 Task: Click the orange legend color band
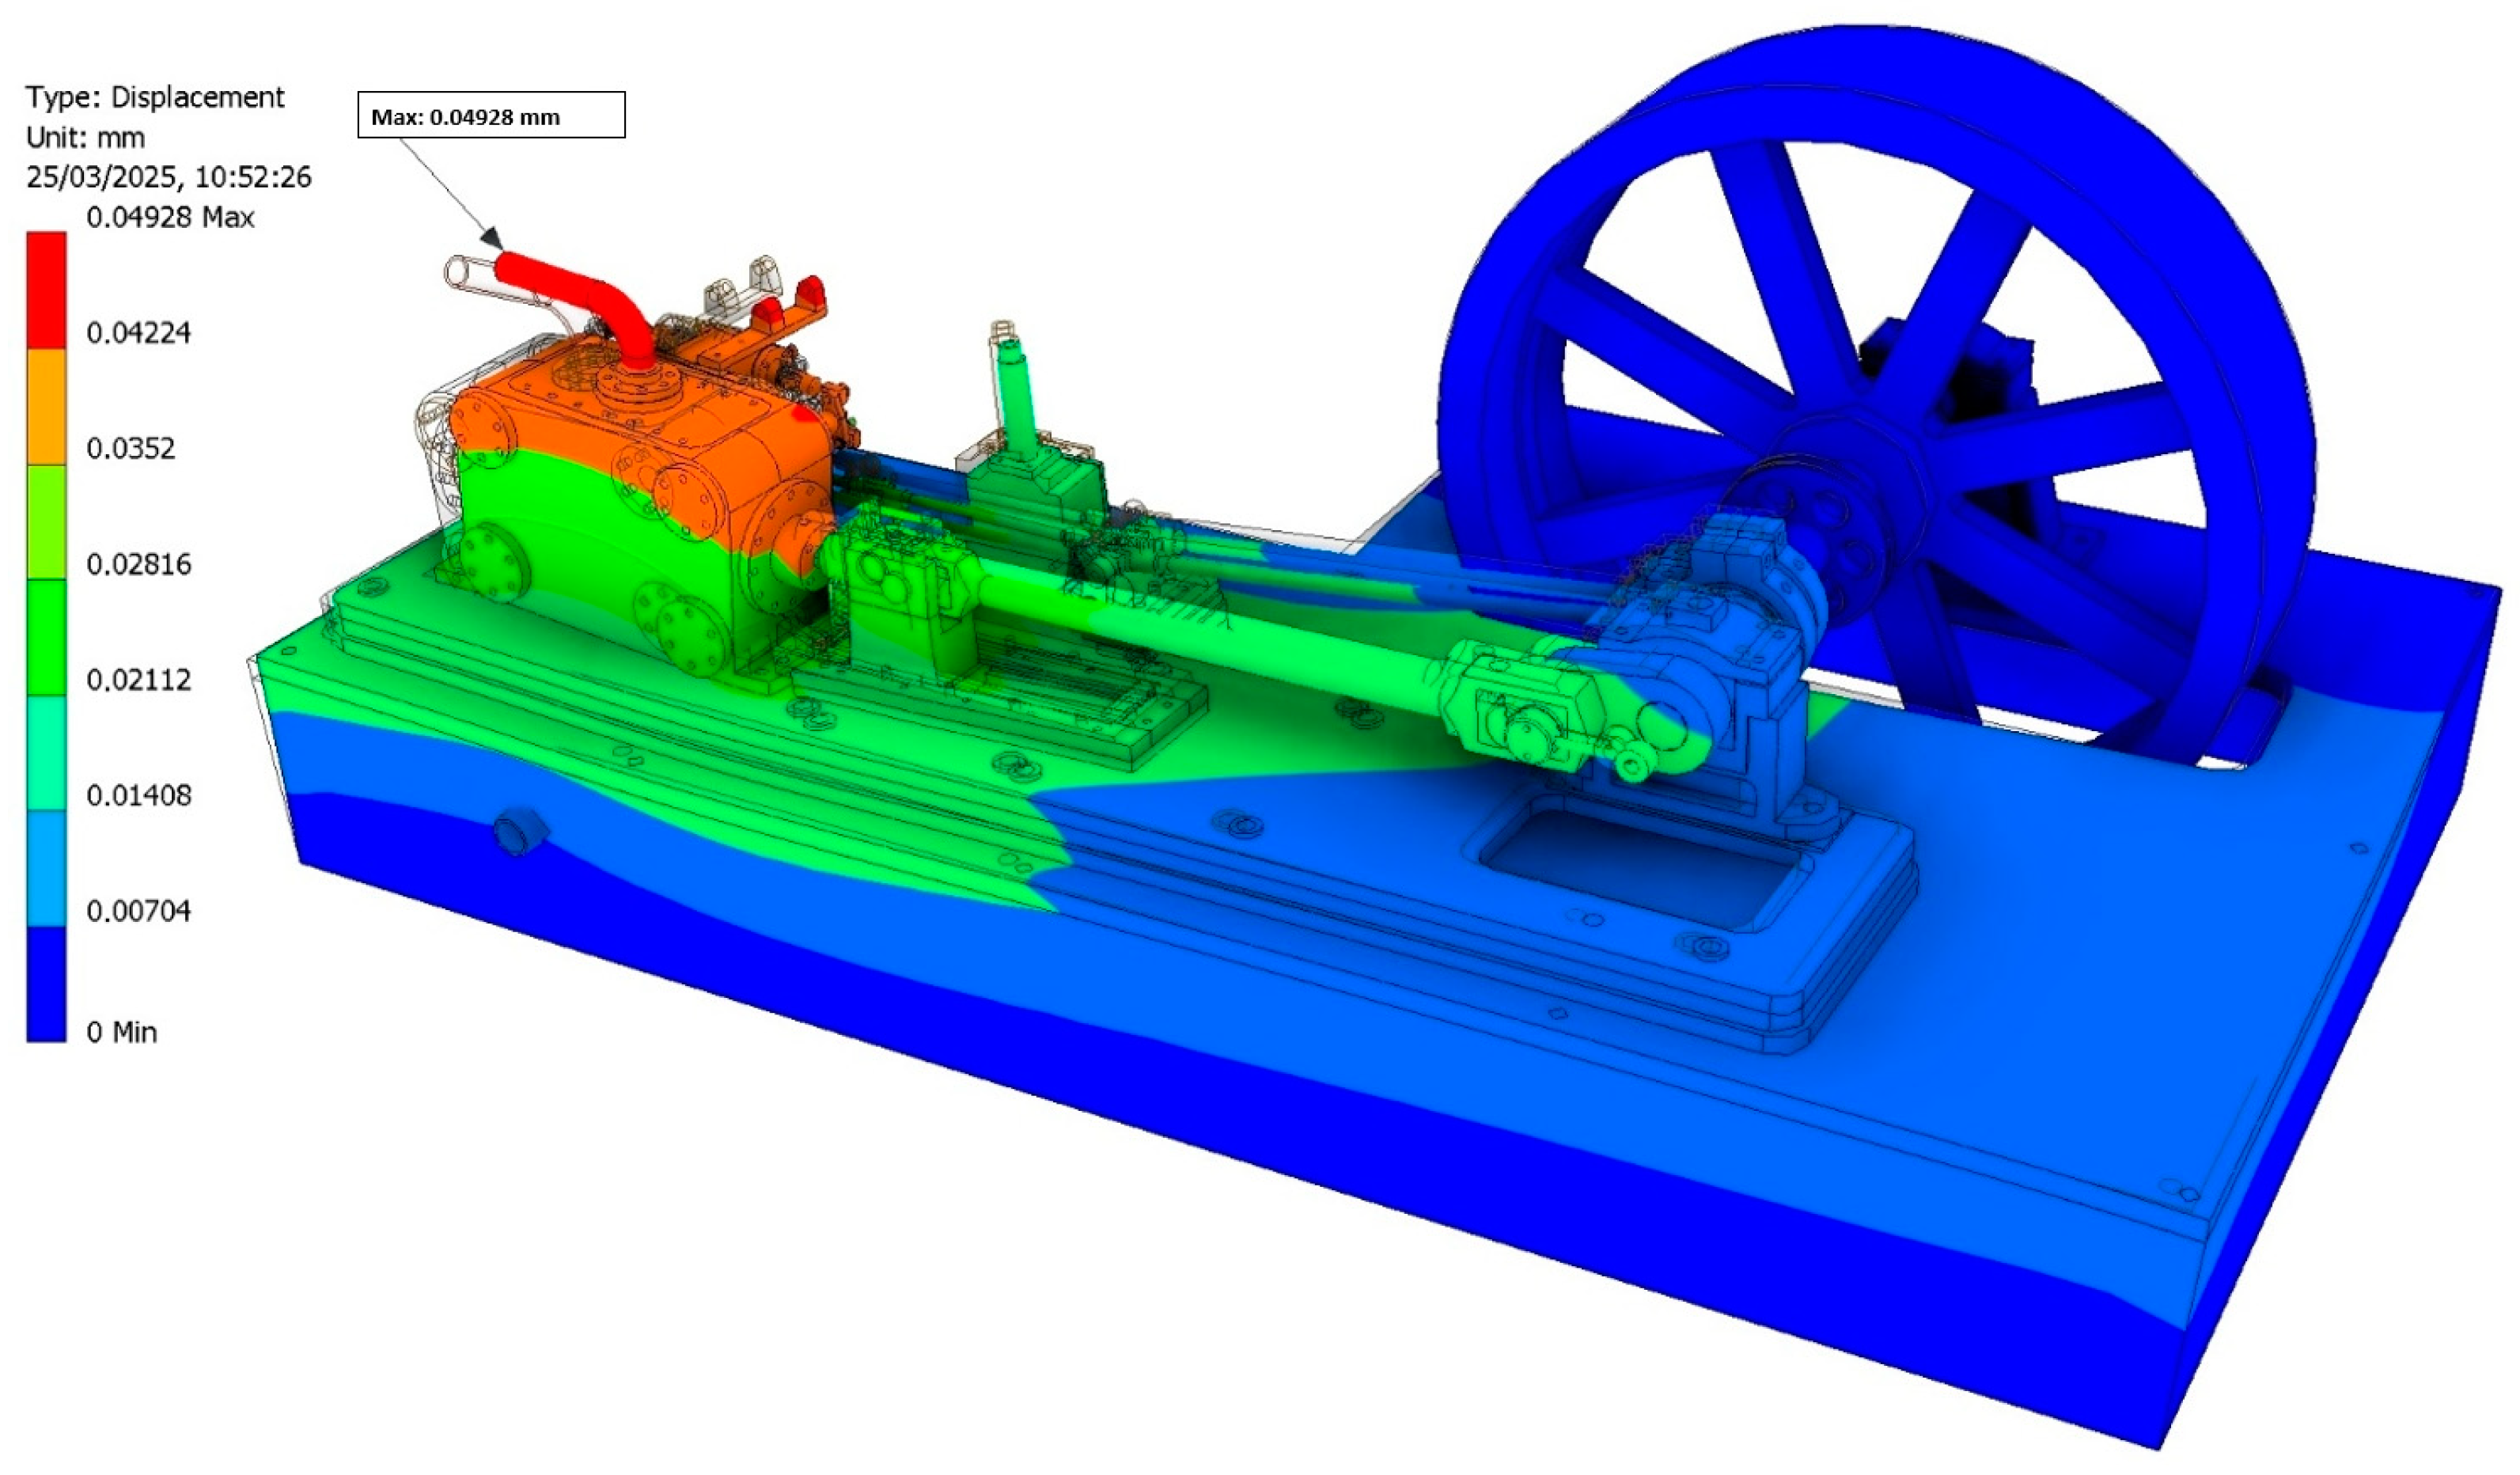pyautogui.click(x=46, y=406)
